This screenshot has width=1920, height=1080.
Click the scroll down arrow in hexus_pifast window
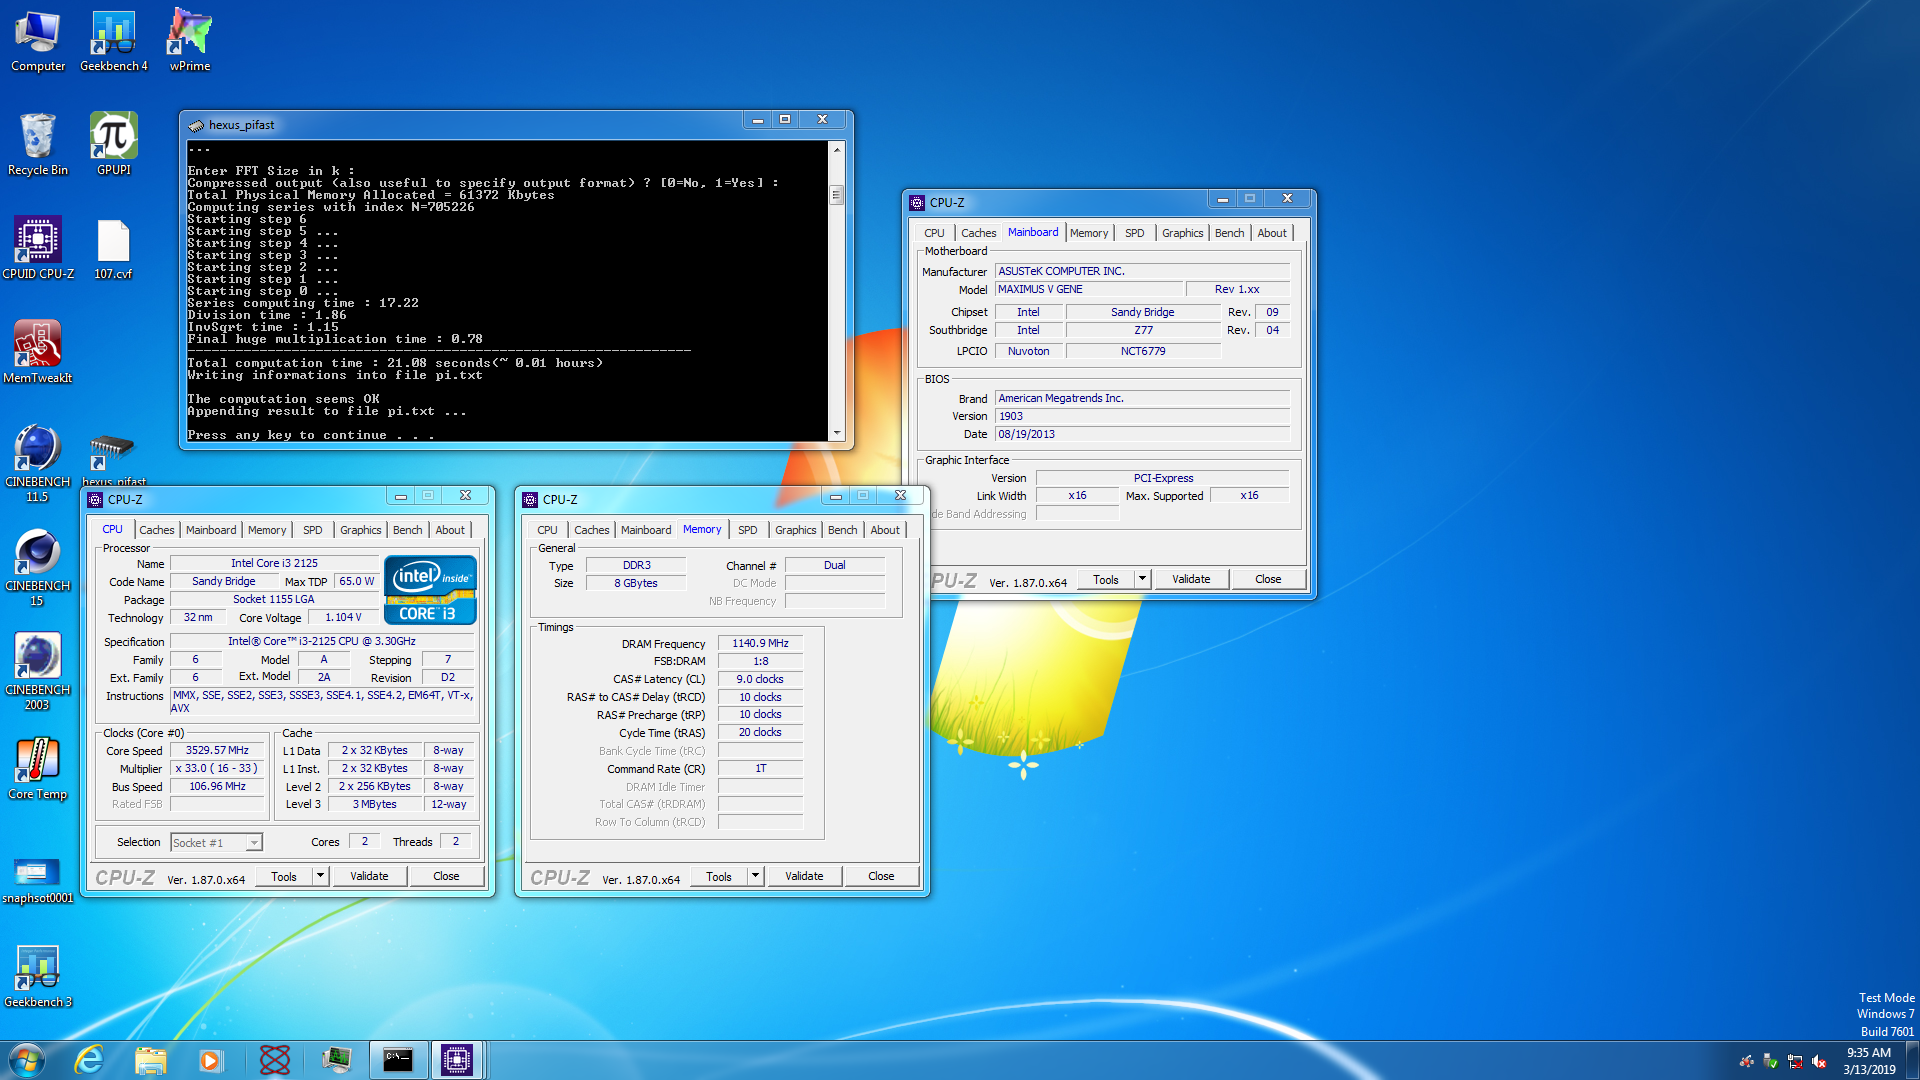coord(837,433)
